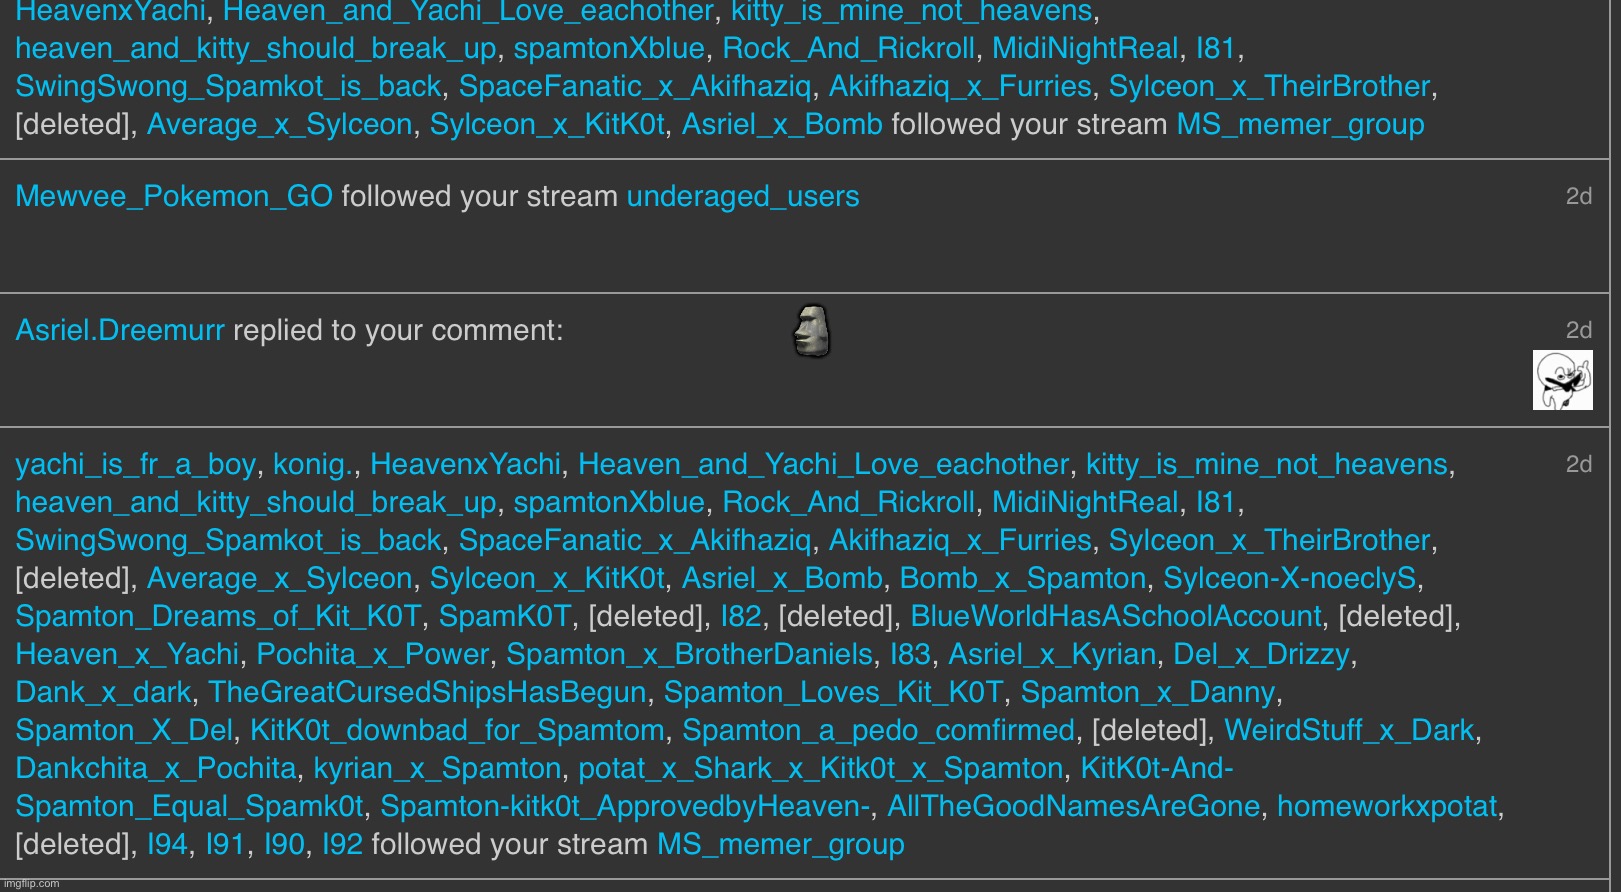
Task: Open Bomb_x_Spamton user profile
Action: (1022, 578)
